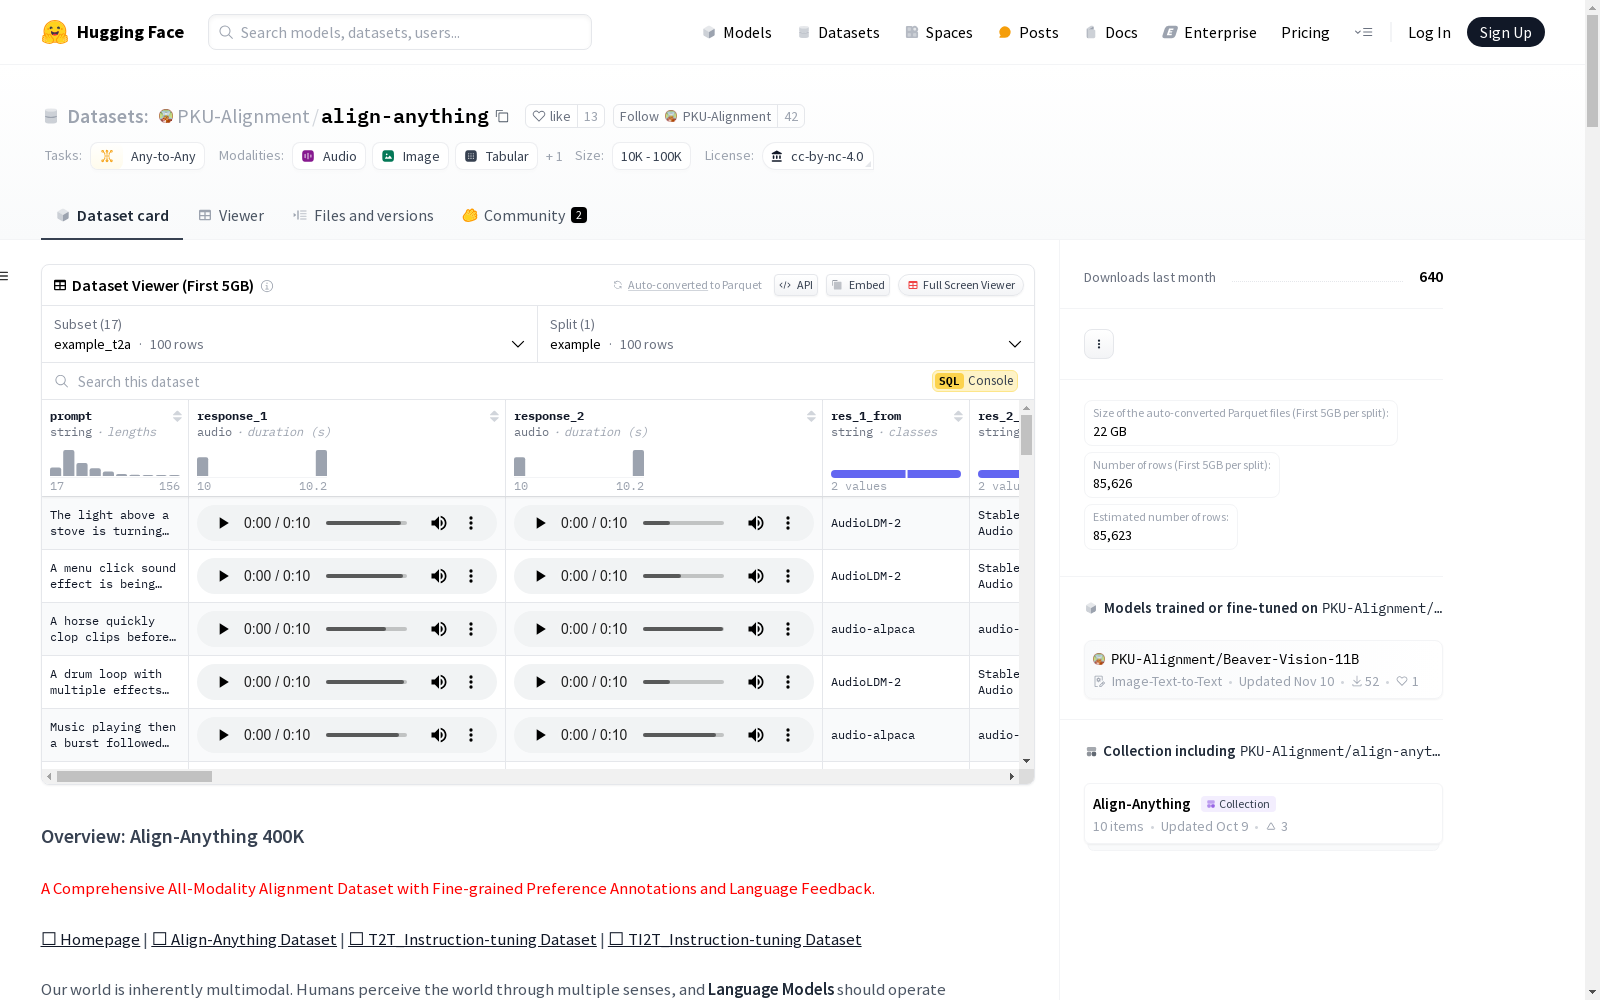Viewport: 1600px width, 1000px height.
Task: Sort by the prompt column
Action: point(177,416)
